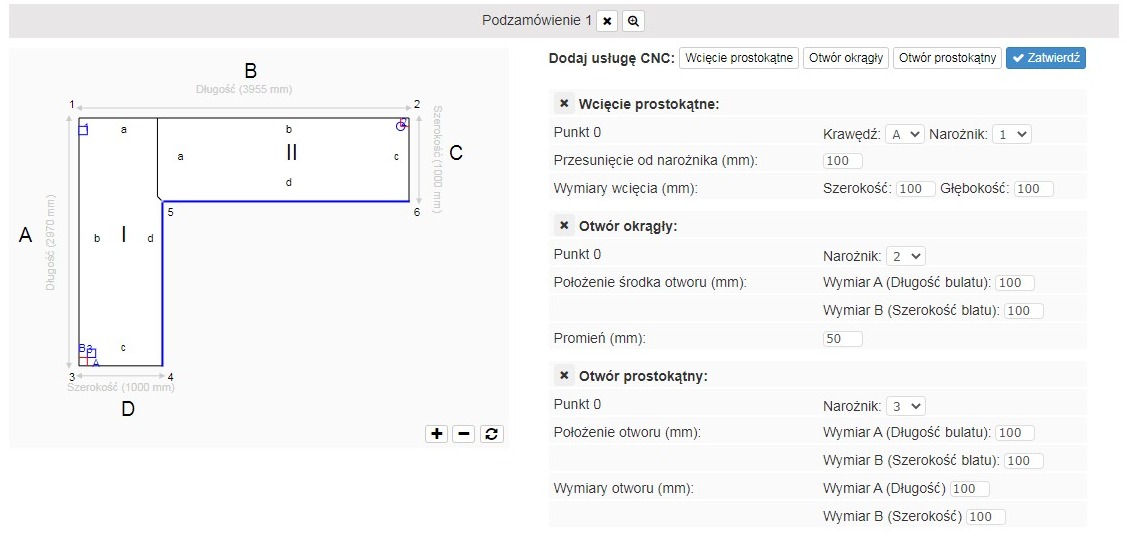Remove the Otwór okrągły section
This screenshot has height=539, width=1127.
click(x=564, y=225)
